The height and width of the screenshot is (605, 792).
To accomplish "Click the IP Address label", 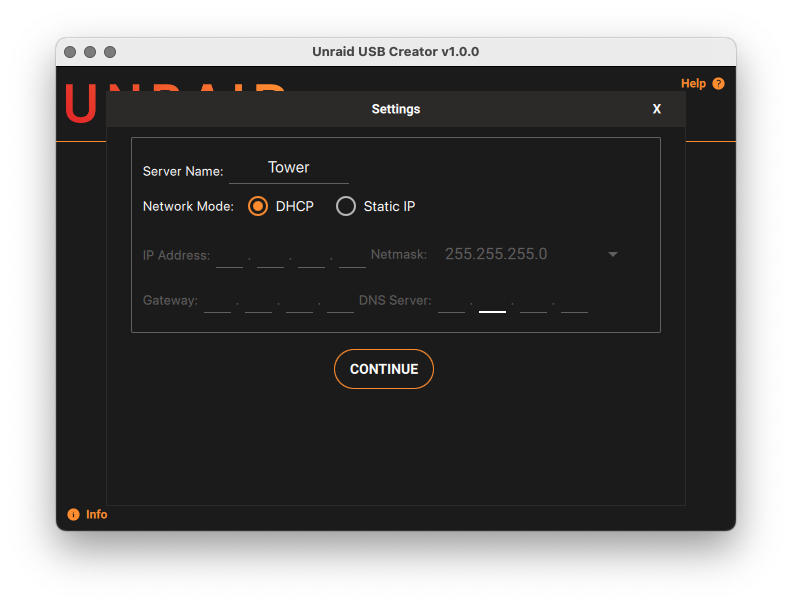I will click(176, 255).
